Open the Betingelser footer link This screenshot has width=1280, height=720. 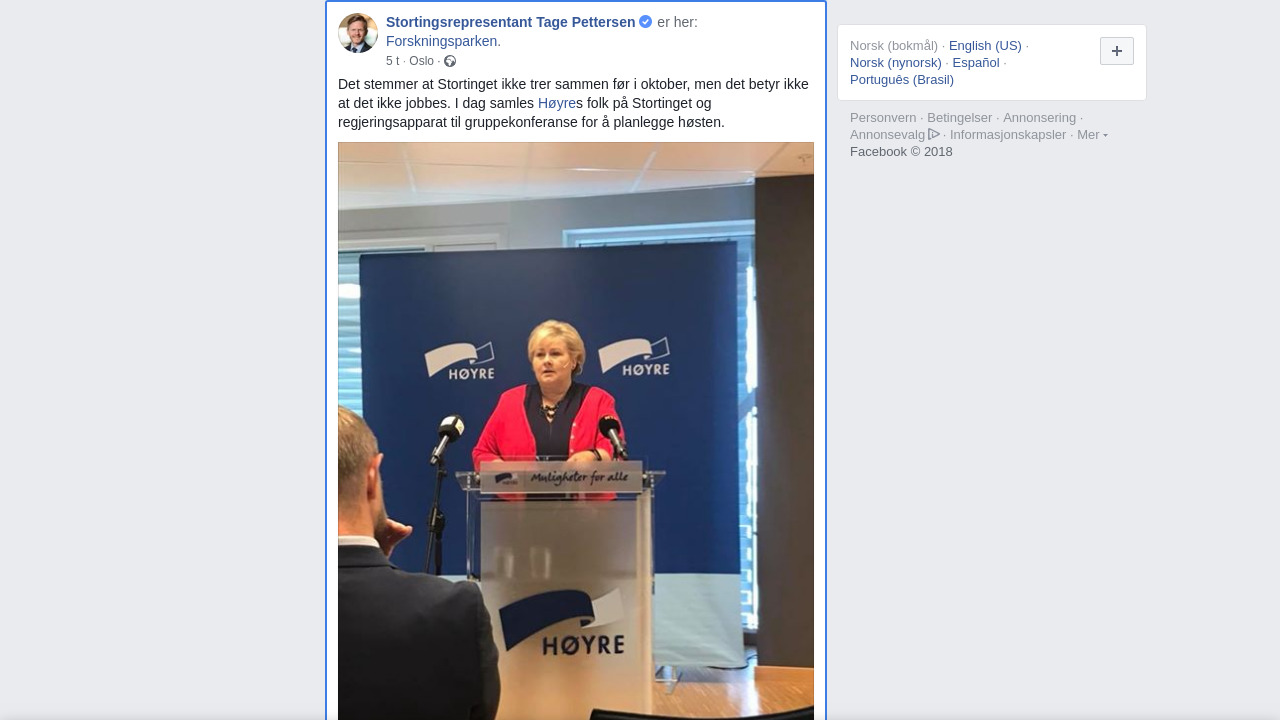960,118
